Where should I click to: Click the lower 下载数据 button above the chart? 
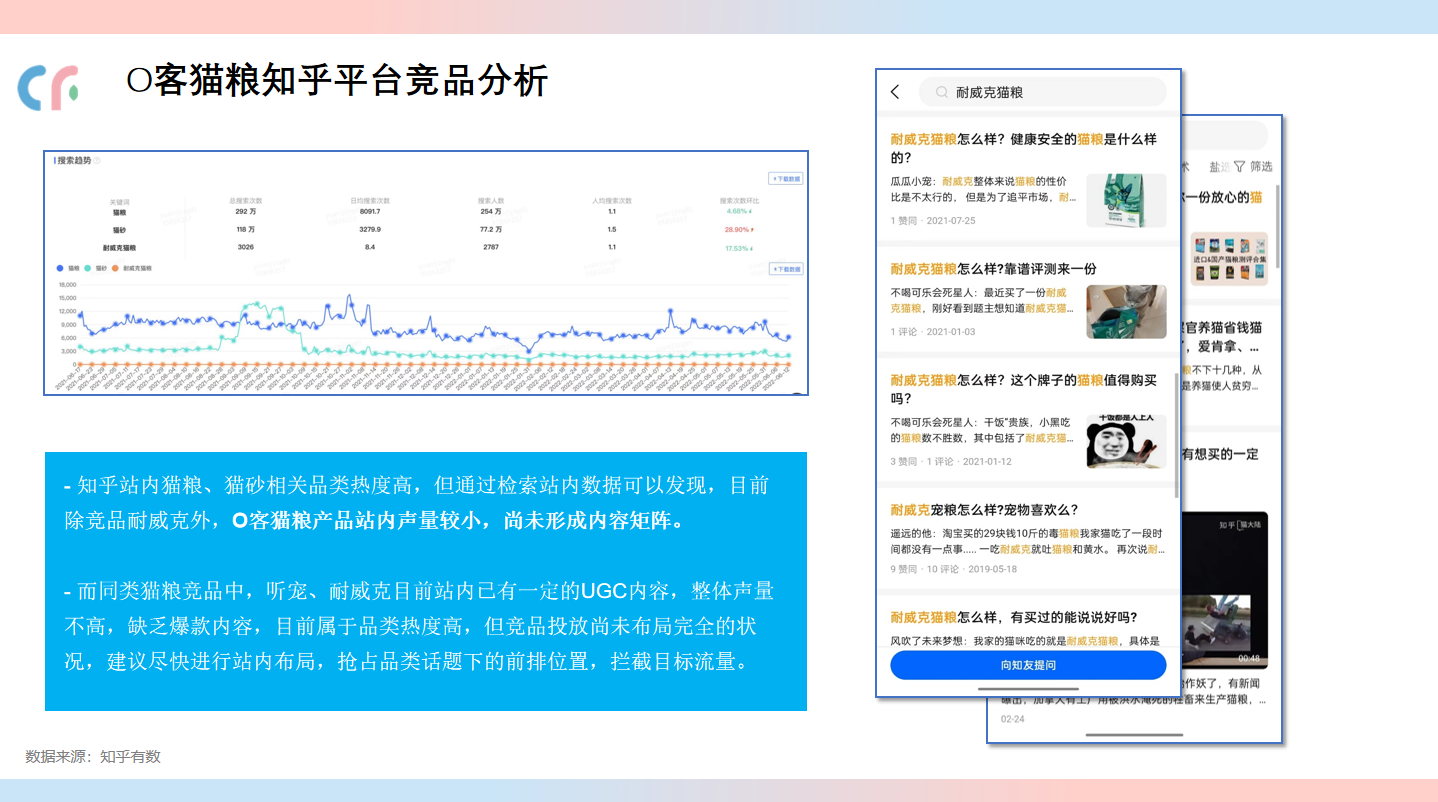pos(785,269)
